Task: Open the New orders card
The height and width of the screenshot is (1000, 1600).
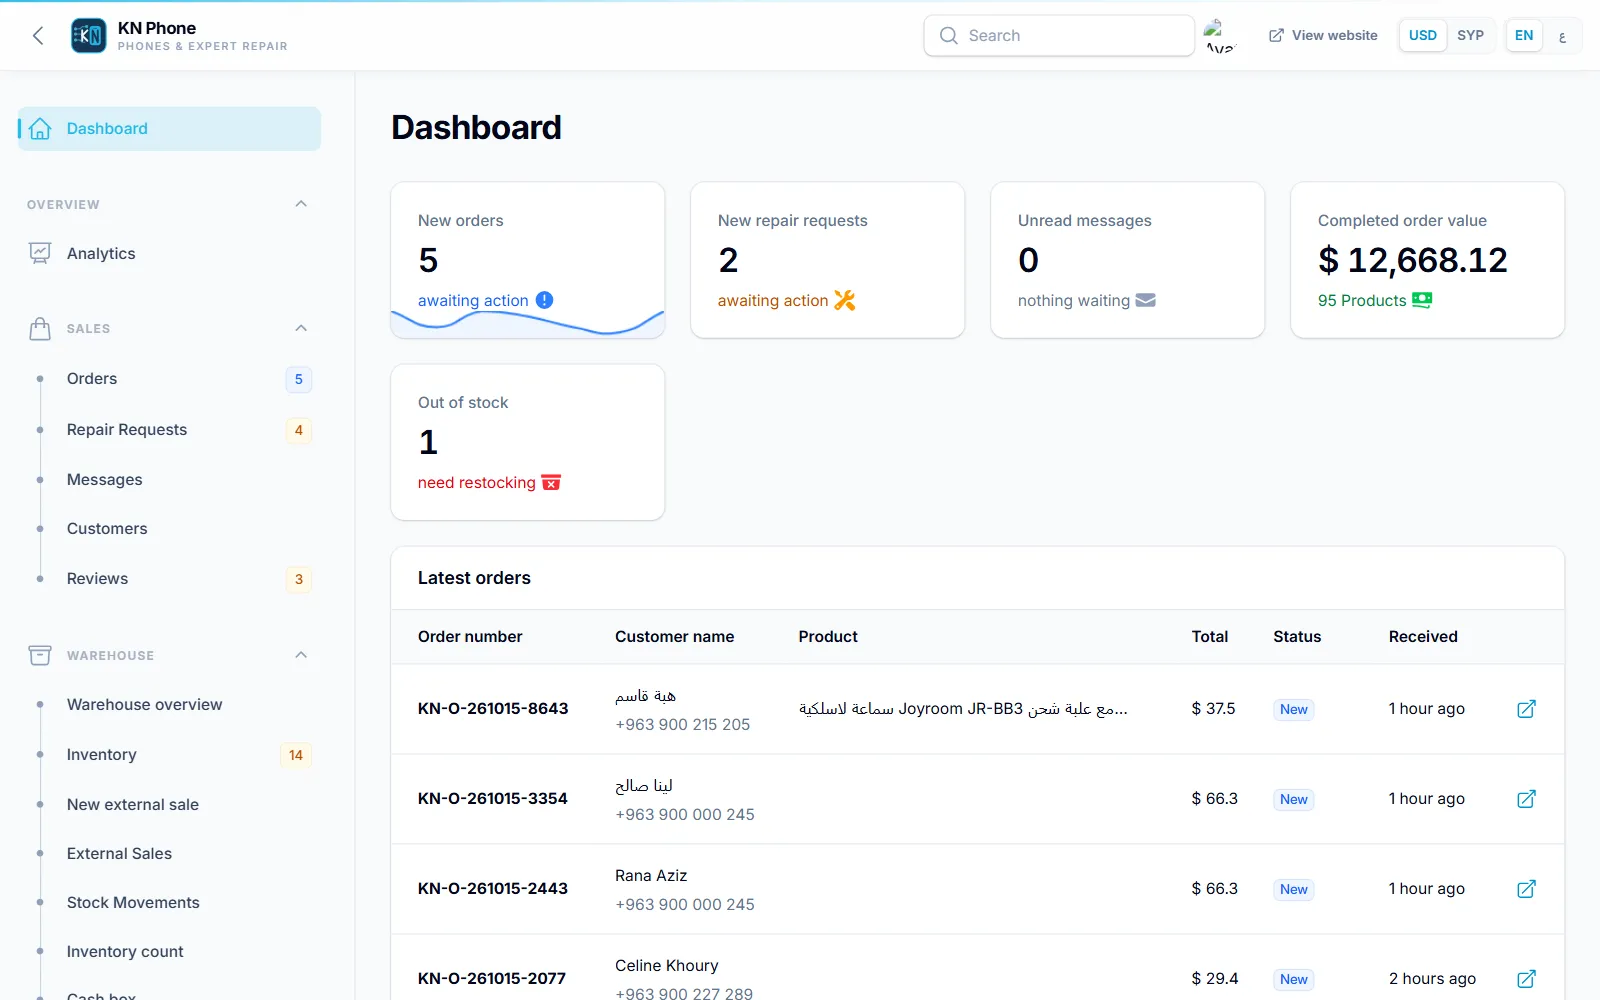Action: [x=528, y=260]
